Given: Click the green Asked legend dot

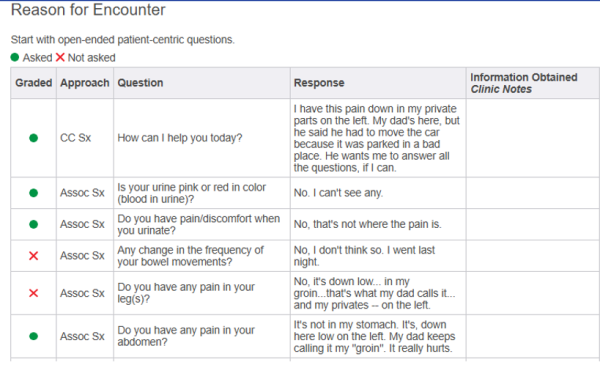Looking at the screenshot, I should (15, 57).
